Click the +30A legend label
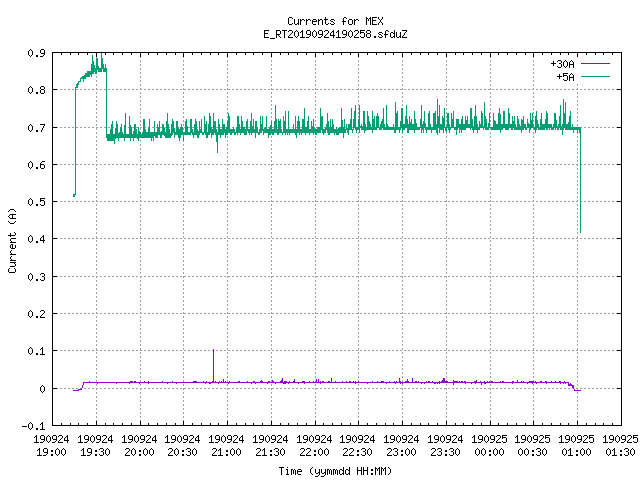Screen dimensions: 640x480 [x=562, y=64]
